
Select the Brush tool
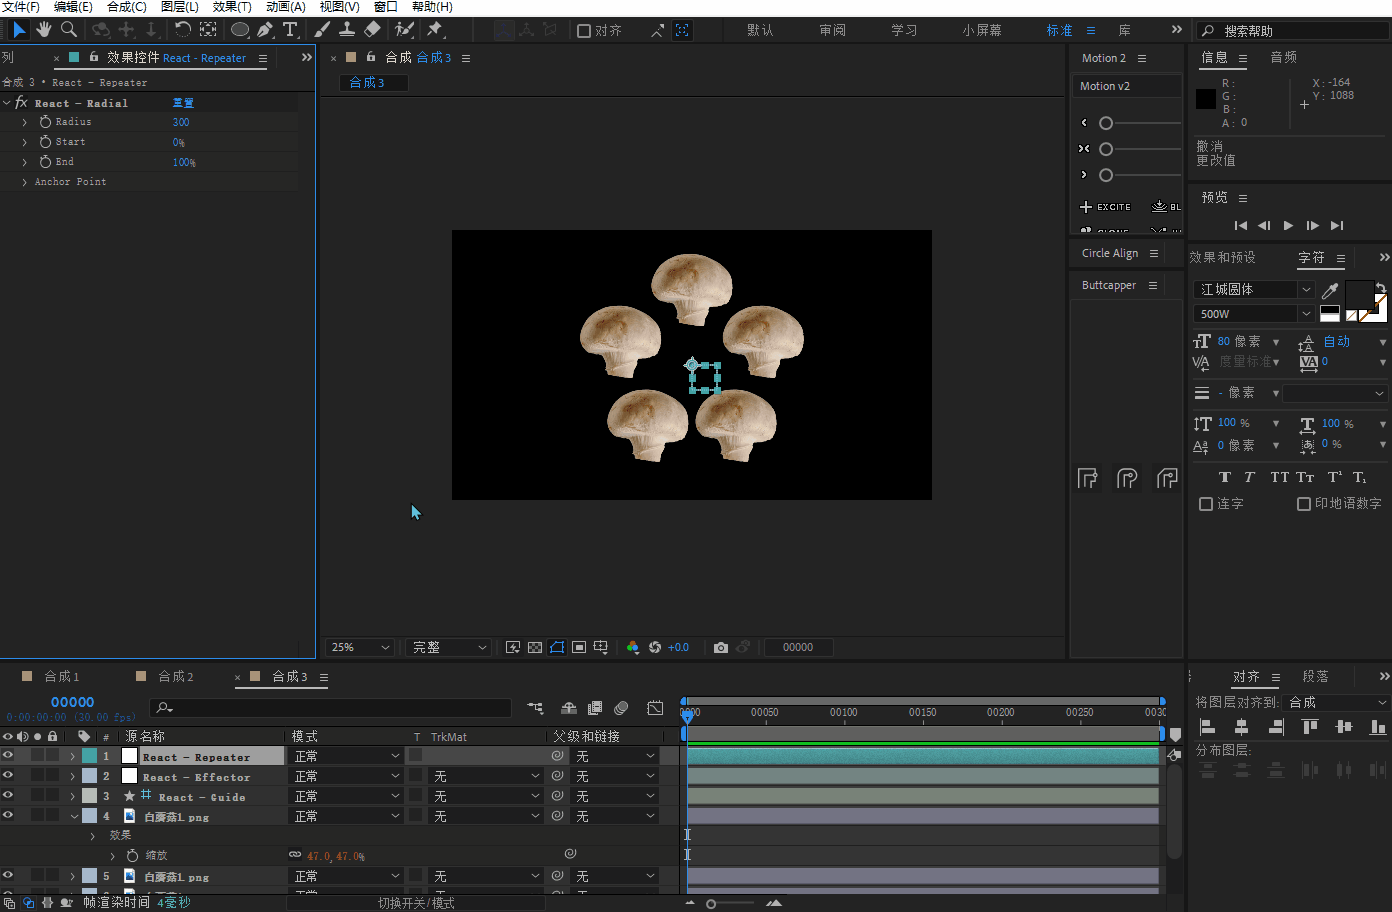322,30
